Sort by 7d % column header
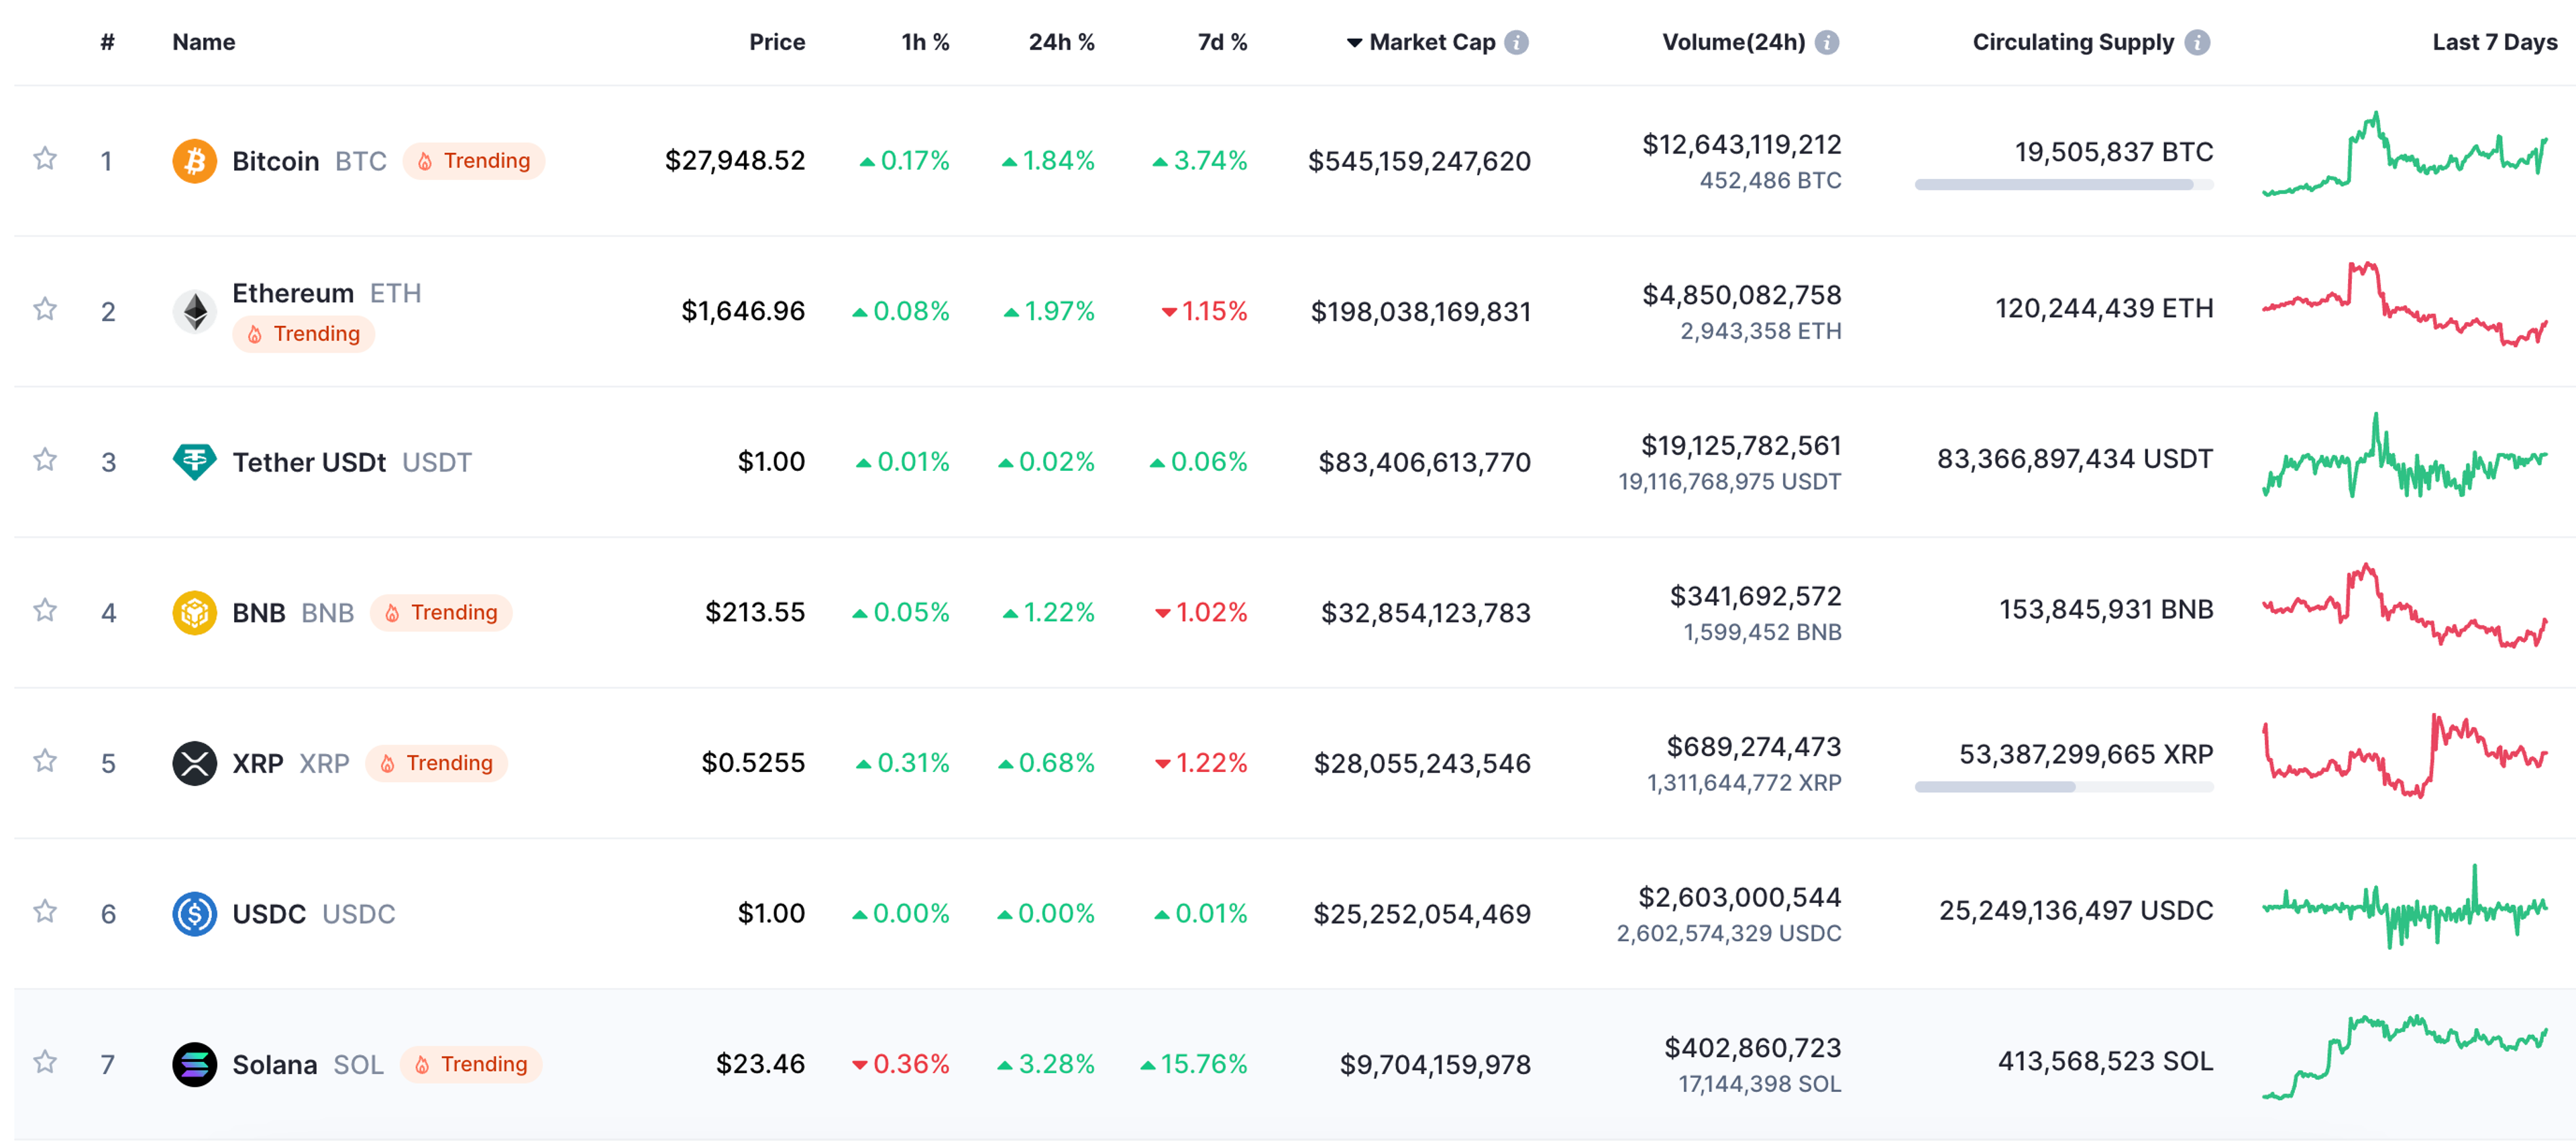The image size is (2576, 1141). click(x=1222, y=42)
